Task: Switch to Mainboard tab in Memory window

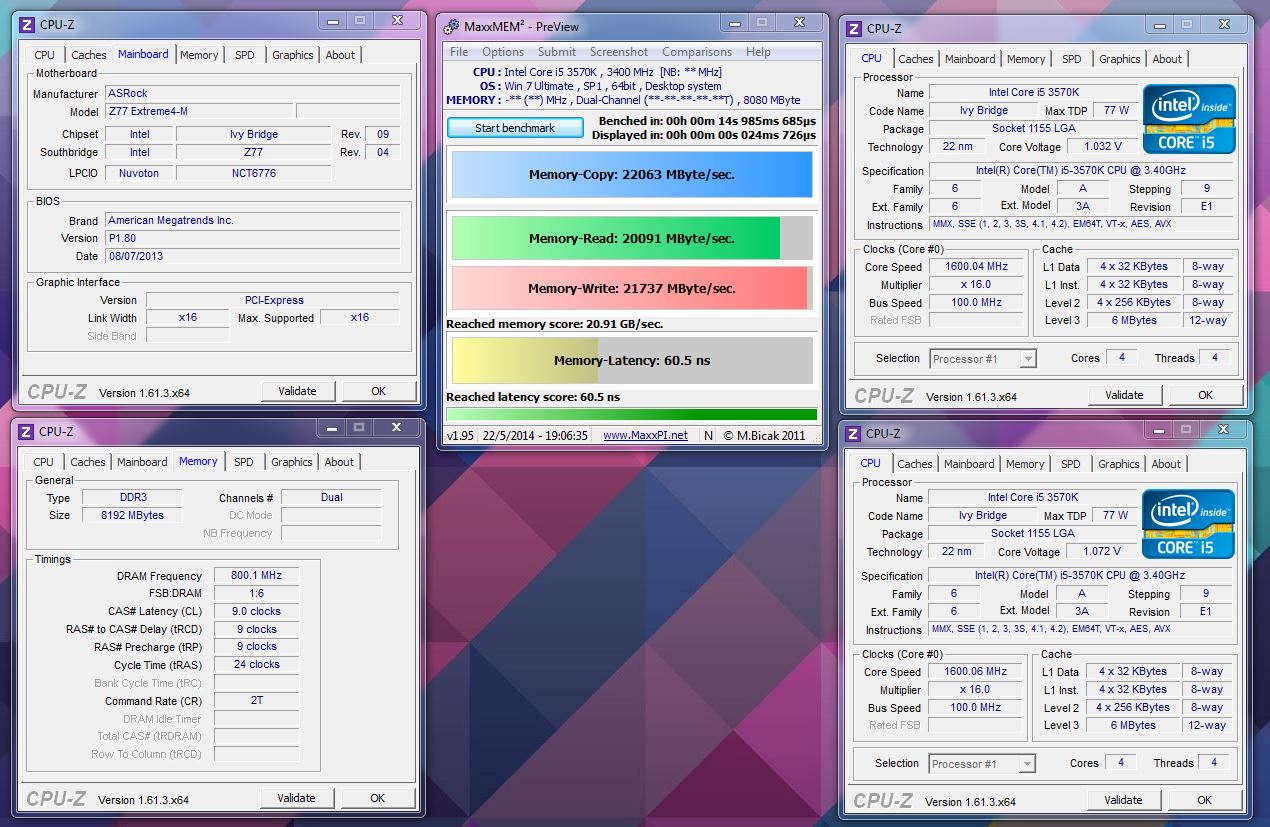Action: (x=142, y=462)
